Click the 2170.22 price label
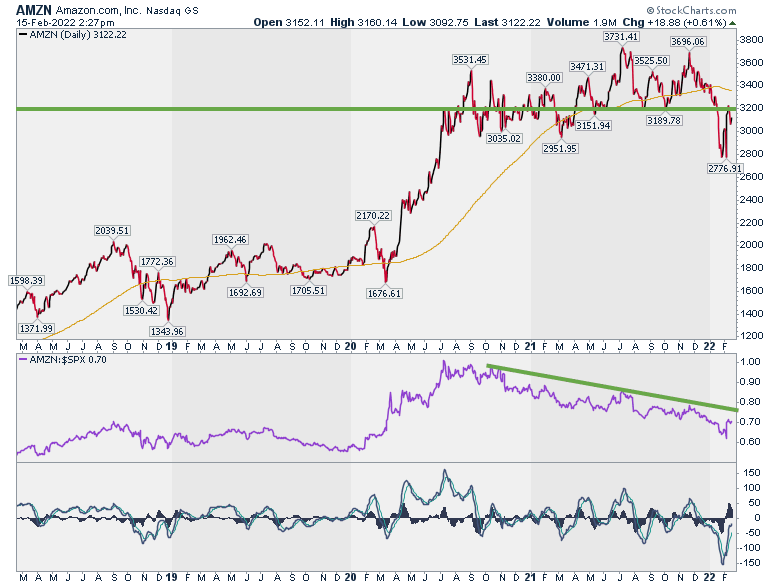This screenshot has width=780, height=586. click(x=373, y=215)
